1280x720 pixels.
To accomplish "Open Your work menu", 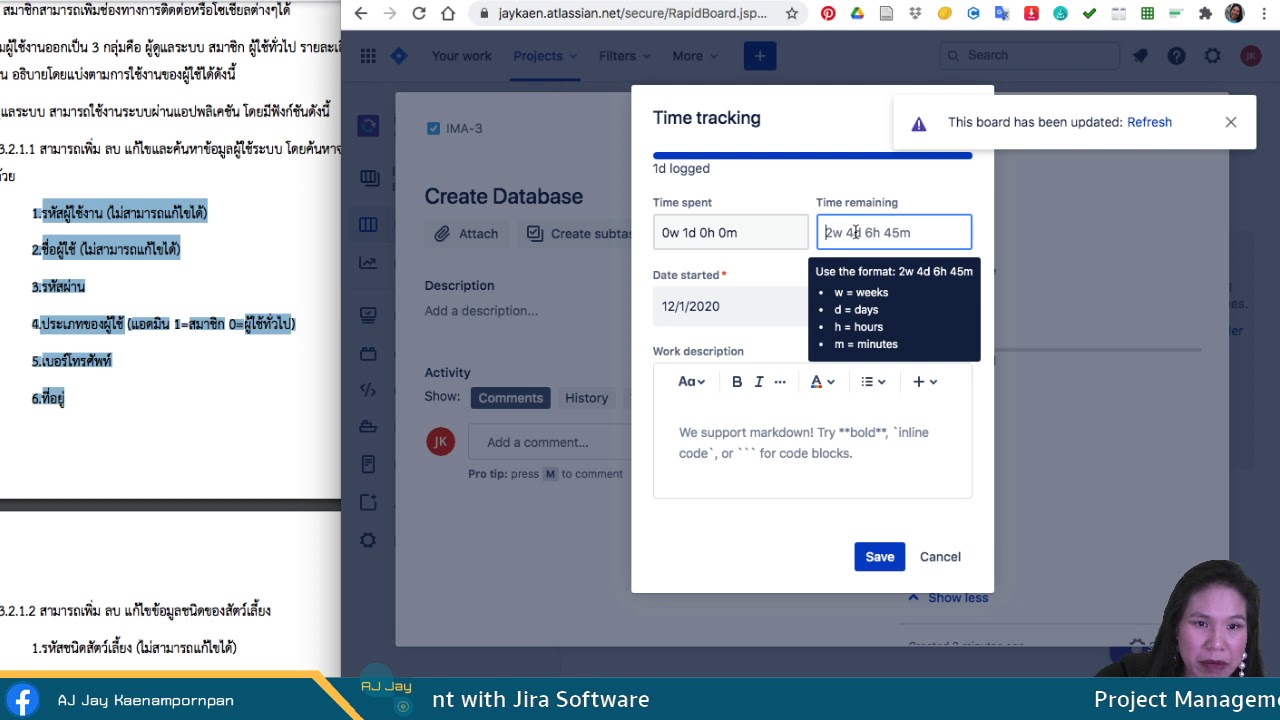I will [x=461, y=56].
